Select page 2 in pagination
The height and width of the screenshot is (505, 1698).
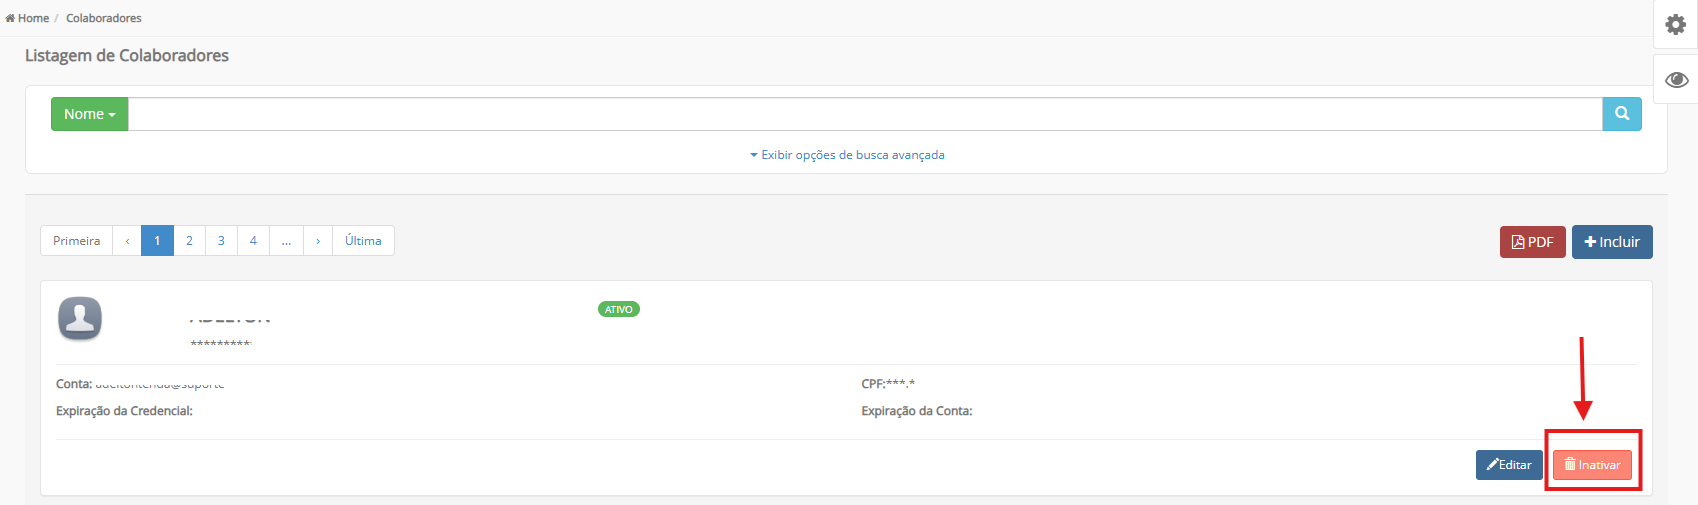[189, 241]
